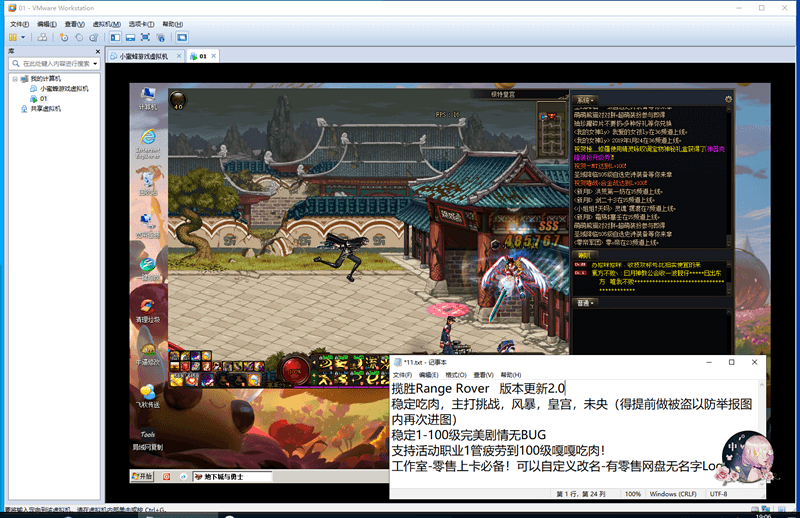Image resolution: width=800 pixels, height=518 pixels.
Task: Open the snapshot manager icon
Action: (93, 37)
